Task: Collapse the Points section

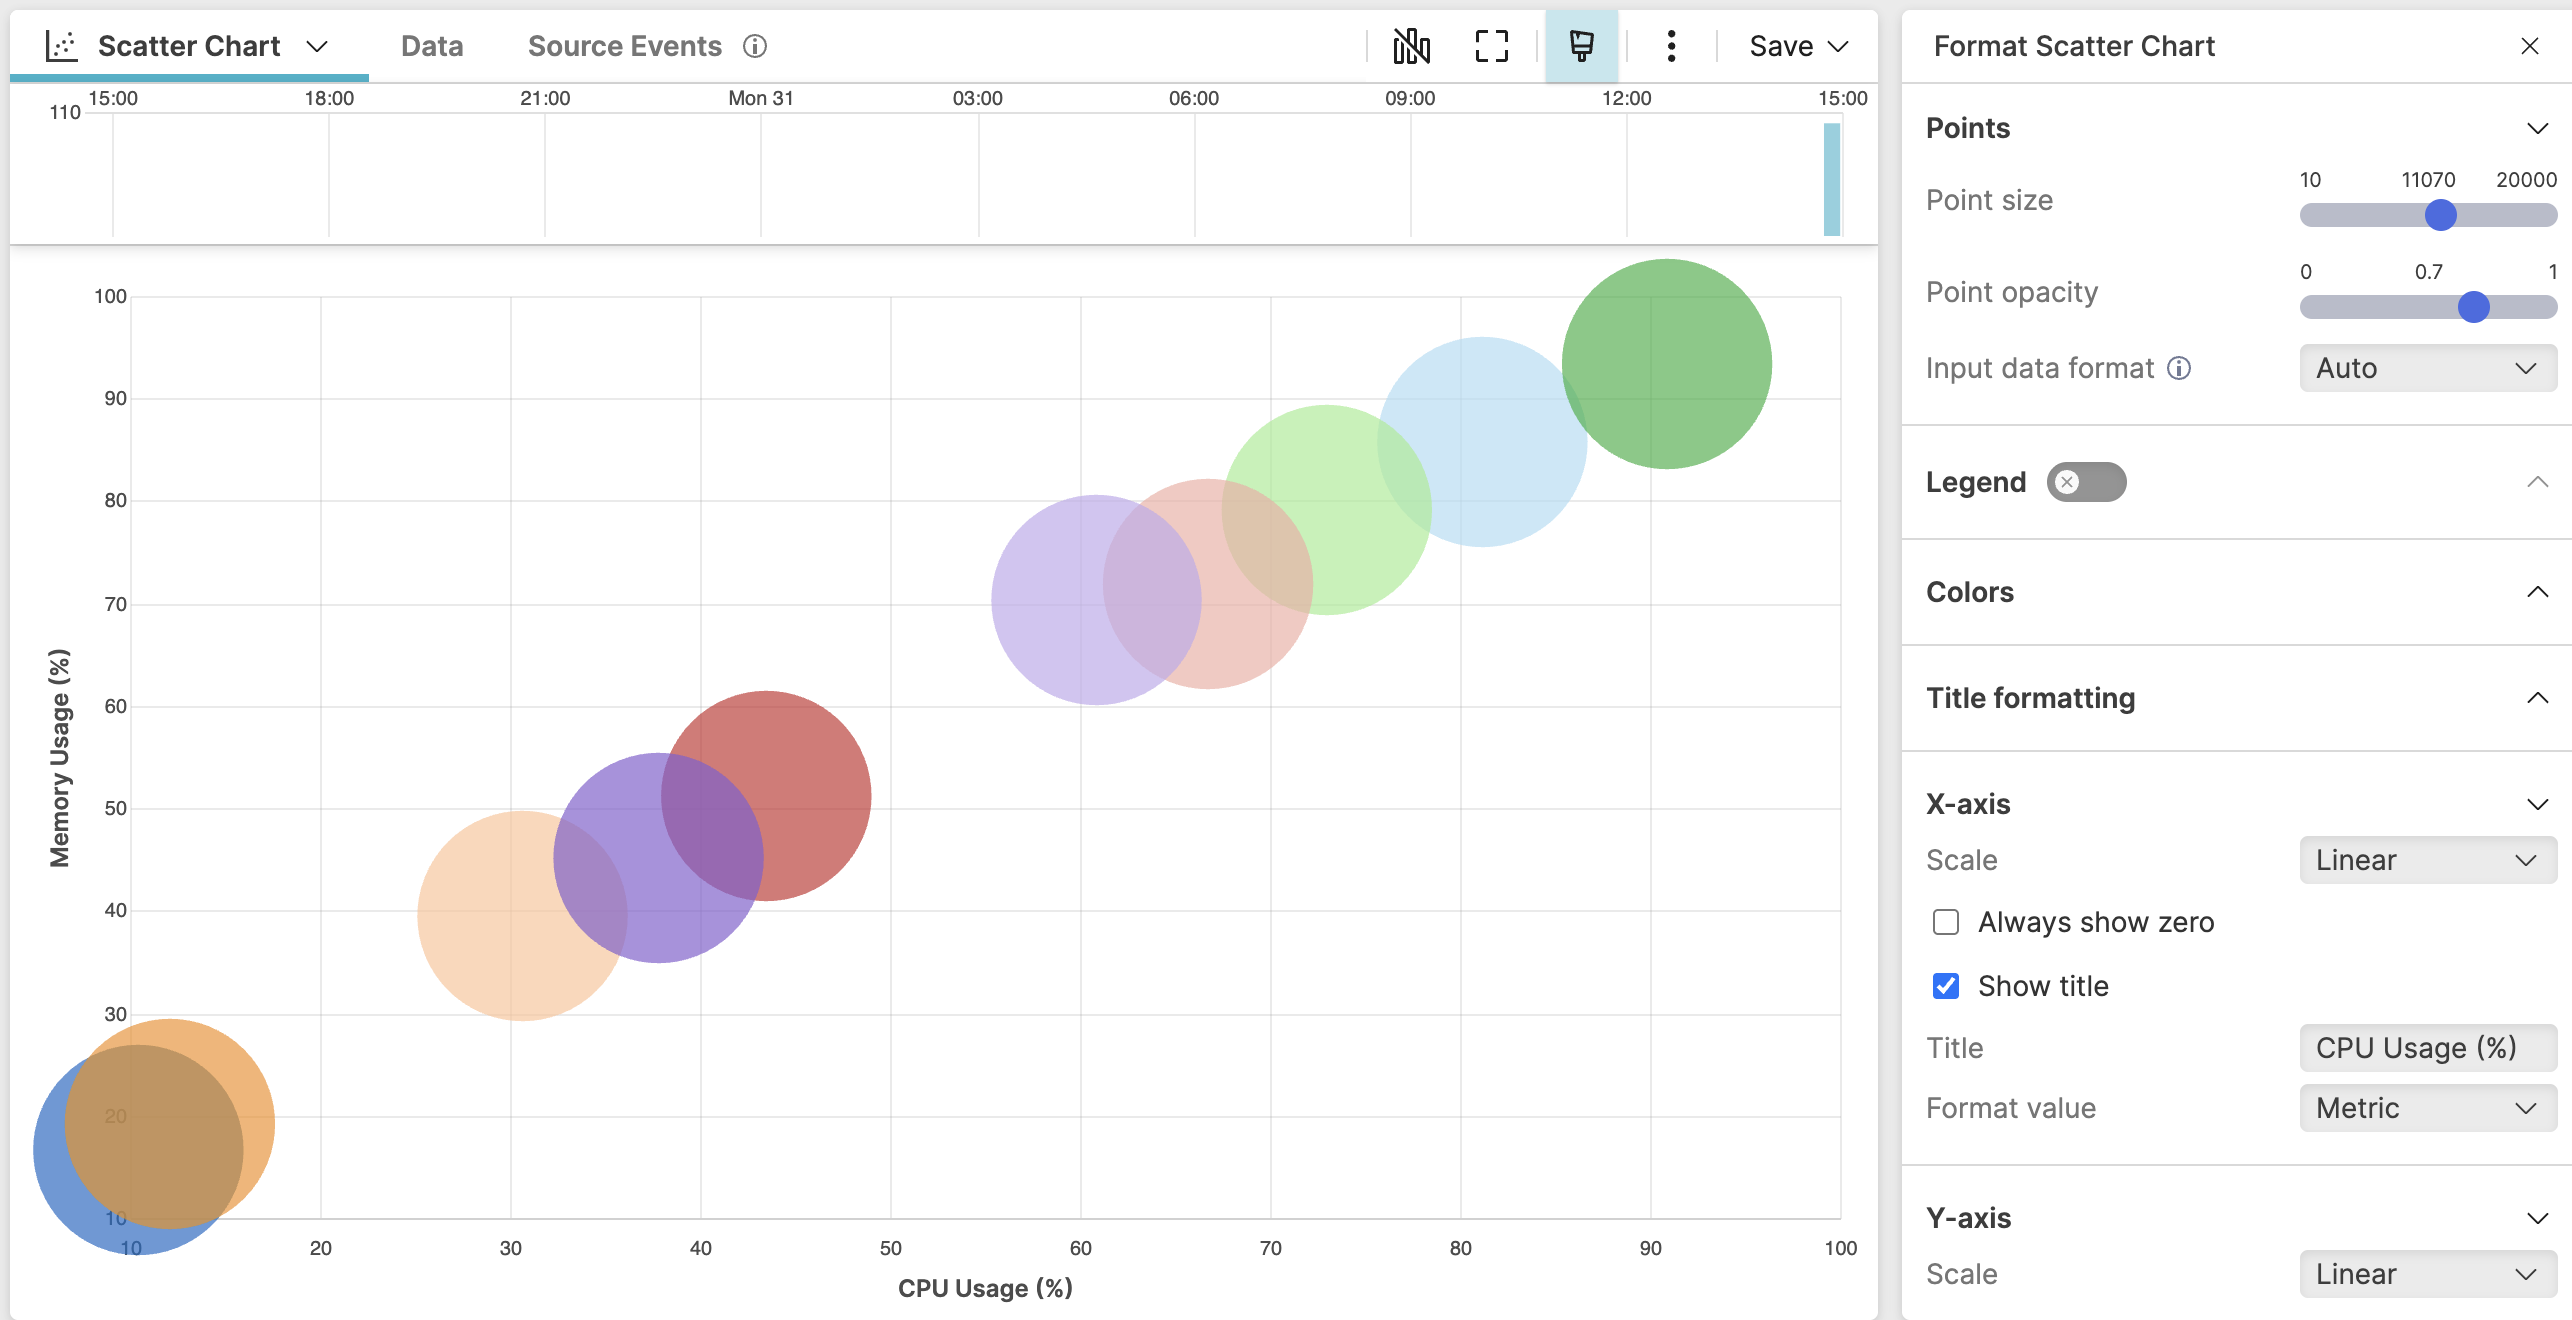Action: point(2537,128)
